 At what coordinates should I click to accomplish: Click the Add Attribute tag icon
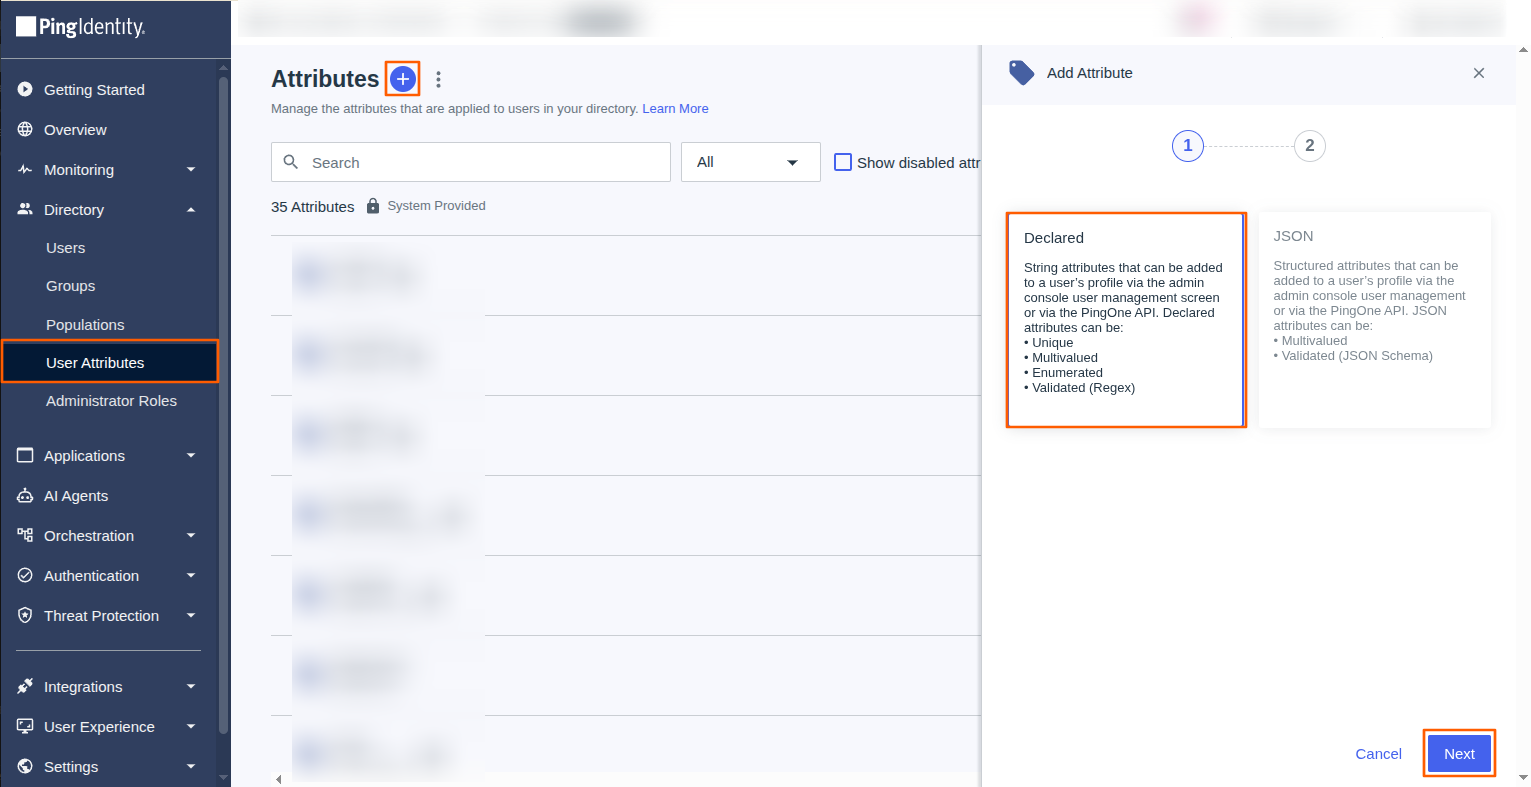point(1021,73)
